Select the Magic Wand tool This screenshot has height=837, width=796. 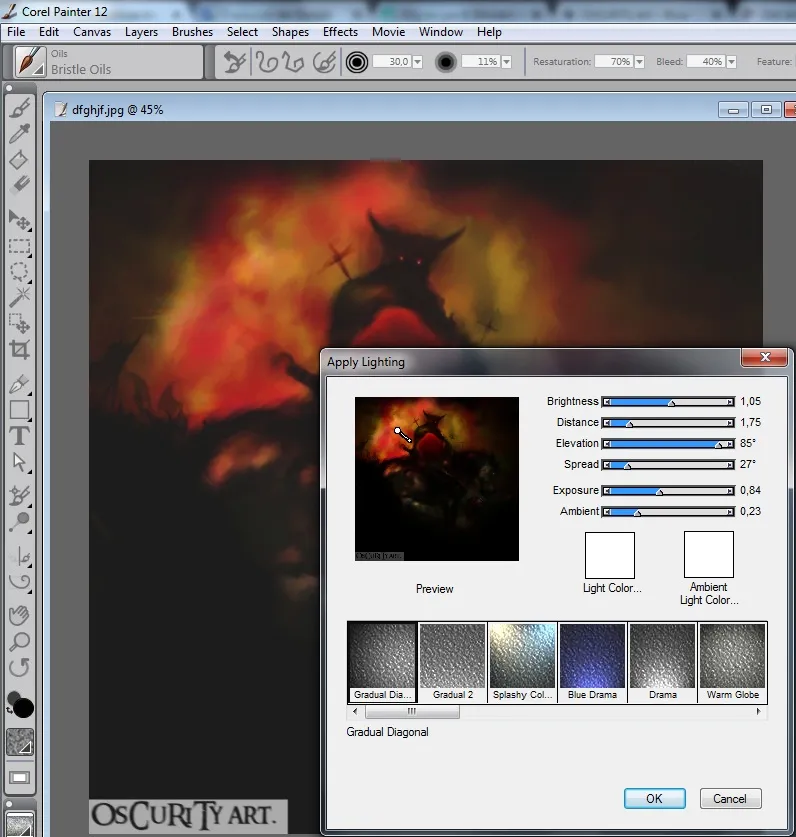pyautogui.click(x=19, y=298)
